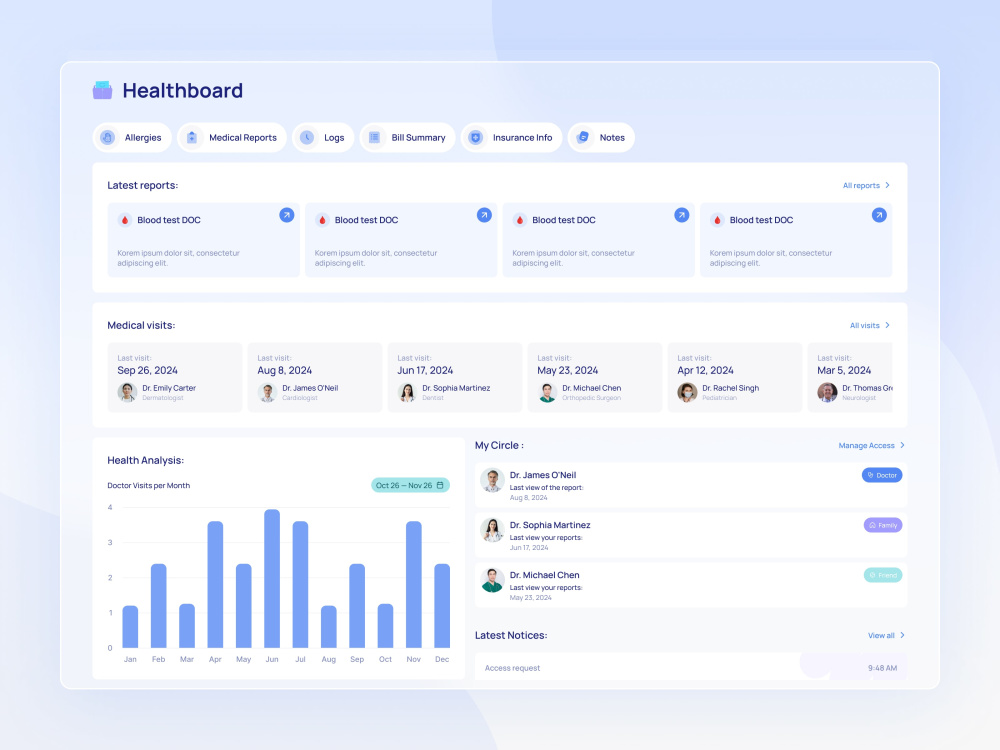The width and height of the screenshot is (1000, 750).
Task: Click Dr. James O'Neil's avatar in Medical visits
Action: [x=267, y=392]
